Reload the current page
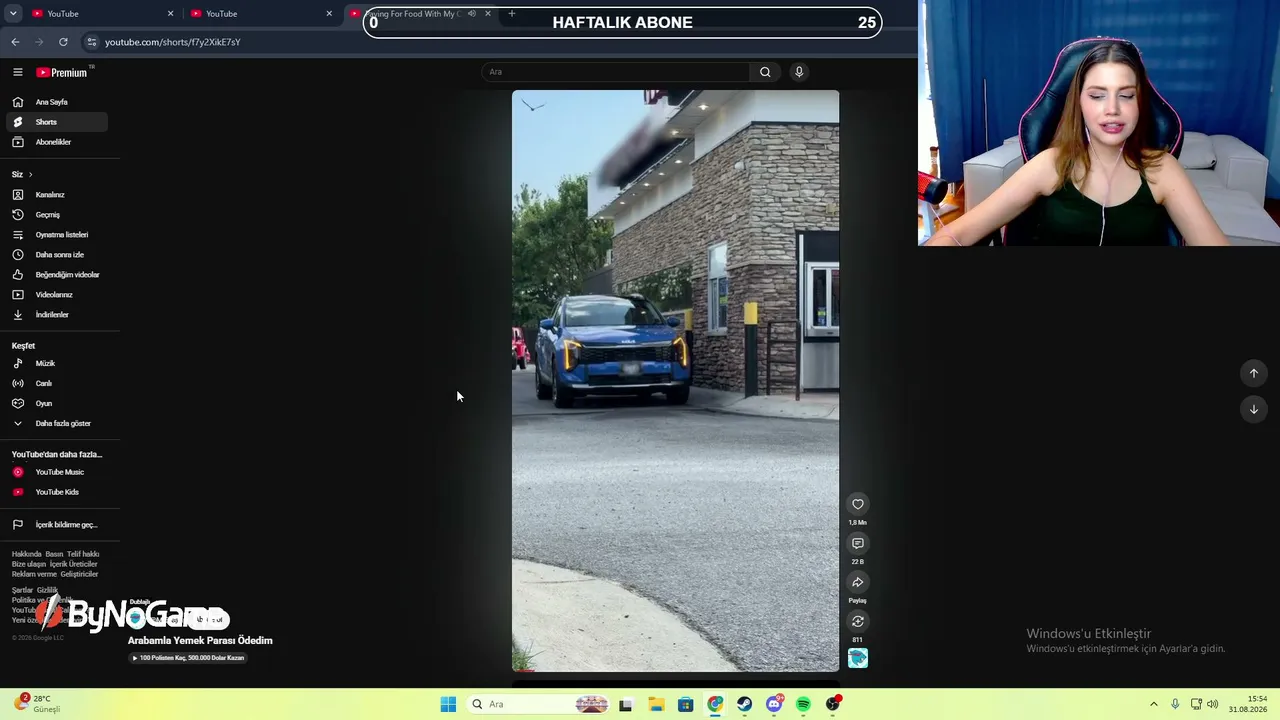Screen dimensions: 1280x720 pos(63,42)
